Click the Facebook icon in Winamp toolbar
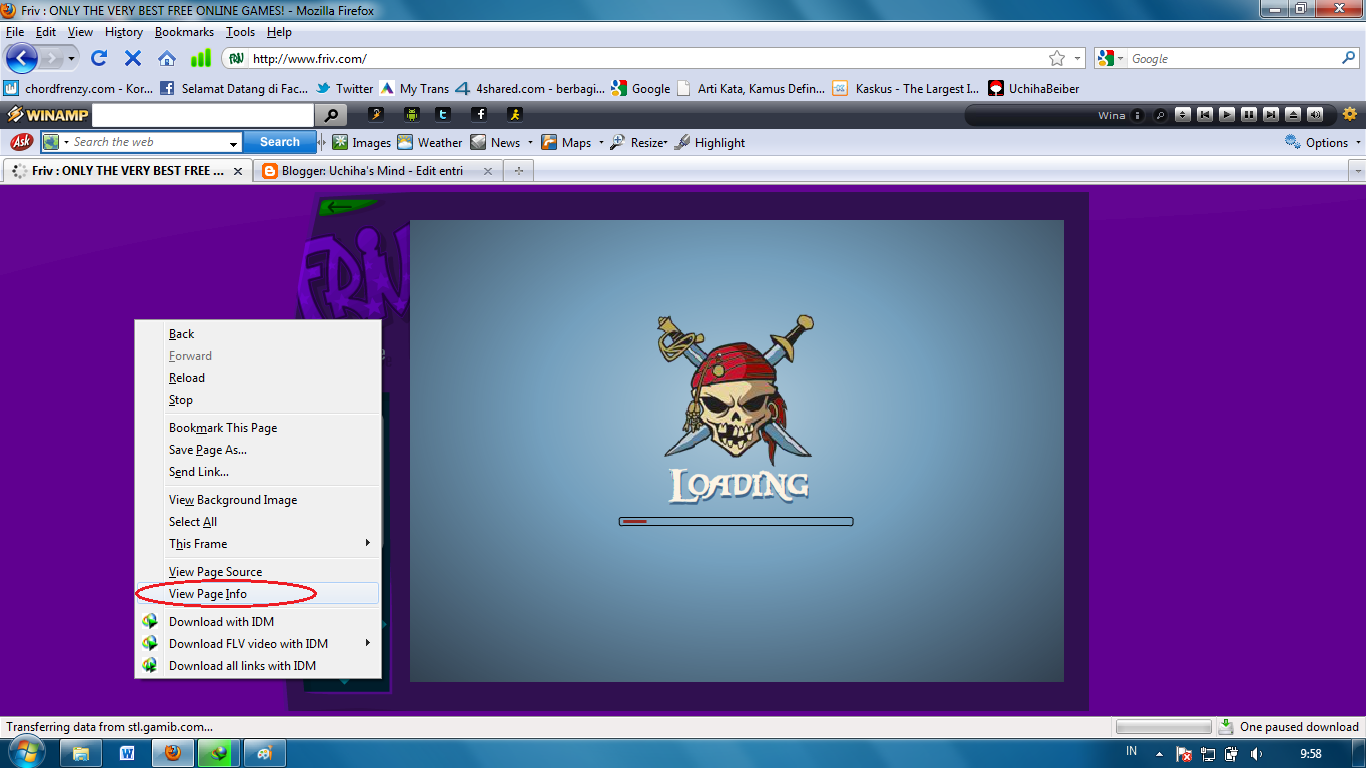 (x=480, y=114)
